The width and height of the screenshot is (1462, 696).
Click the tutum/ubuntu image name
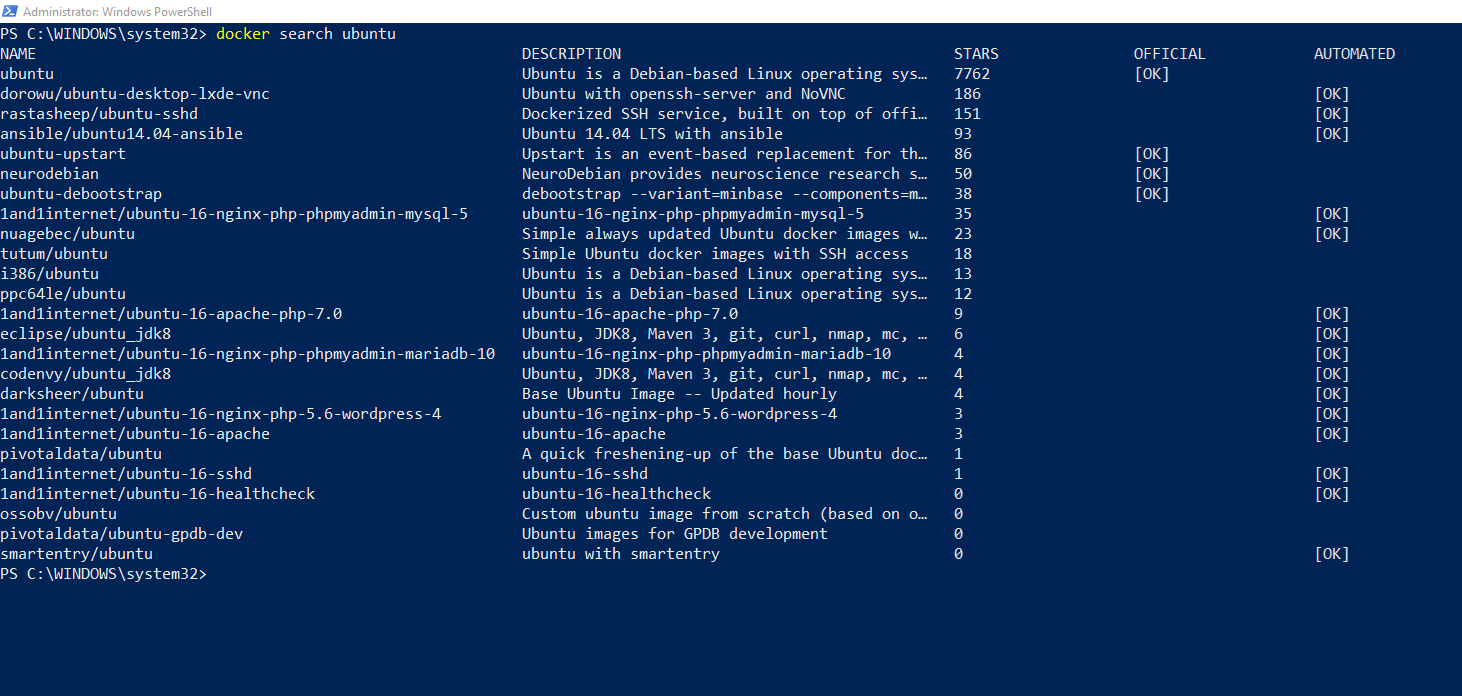coord(54,254)
